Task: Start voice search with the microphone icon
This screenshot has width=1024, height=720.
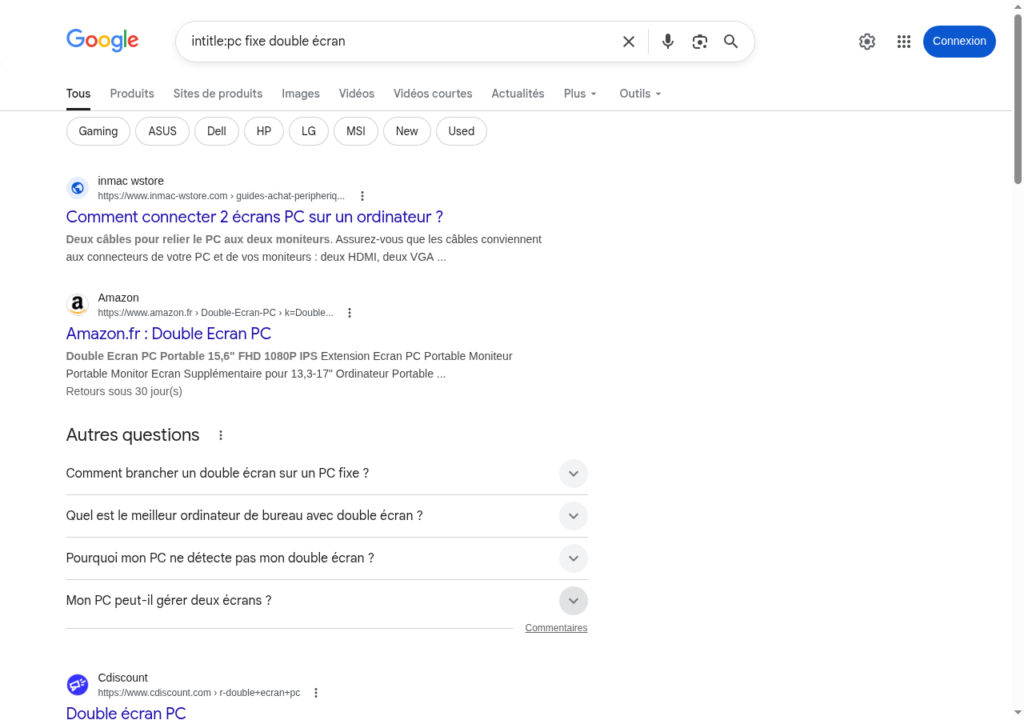Action: click(x=668, y=41)
